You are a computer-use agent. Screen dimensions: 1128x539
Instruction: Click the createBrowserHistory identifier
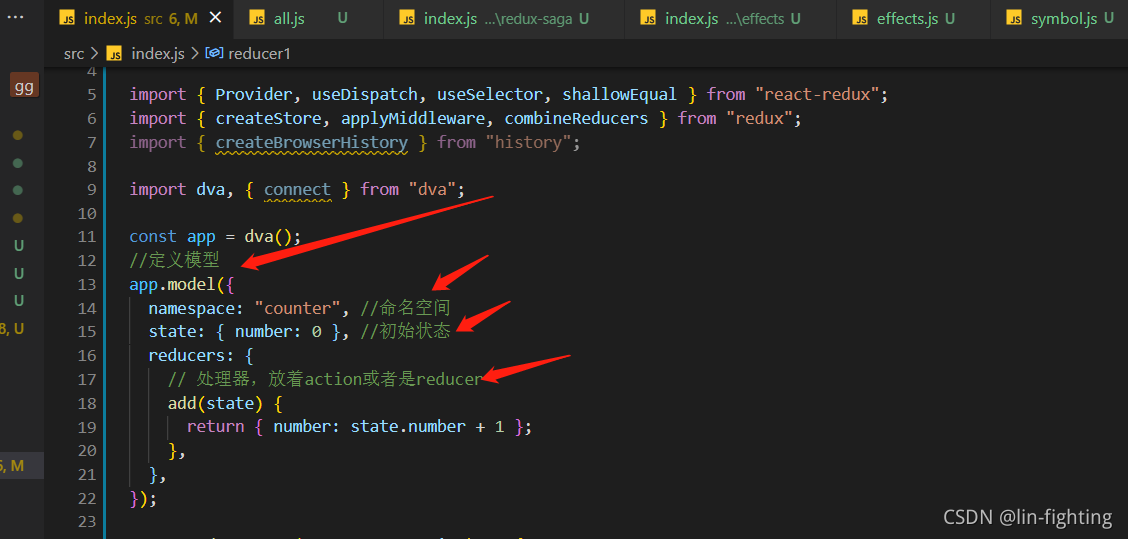pos(312,142)
